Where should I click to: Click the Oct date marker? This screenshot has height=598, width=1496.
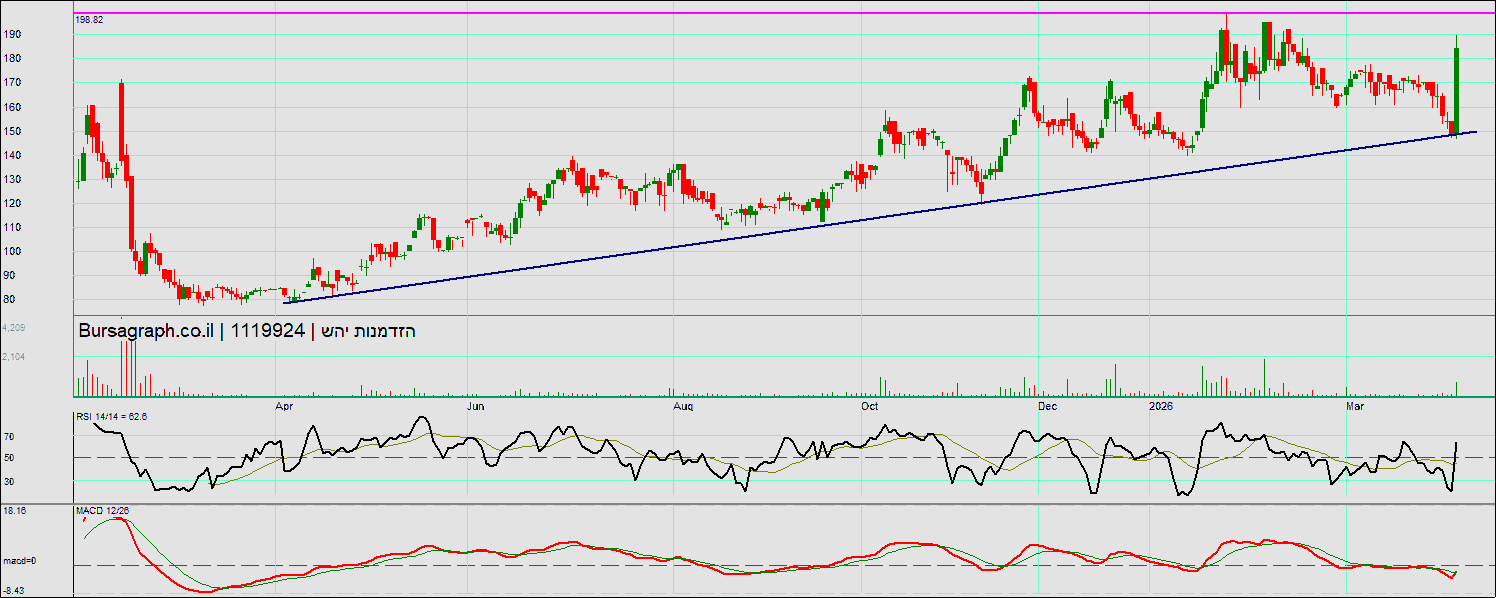(869, 407)
